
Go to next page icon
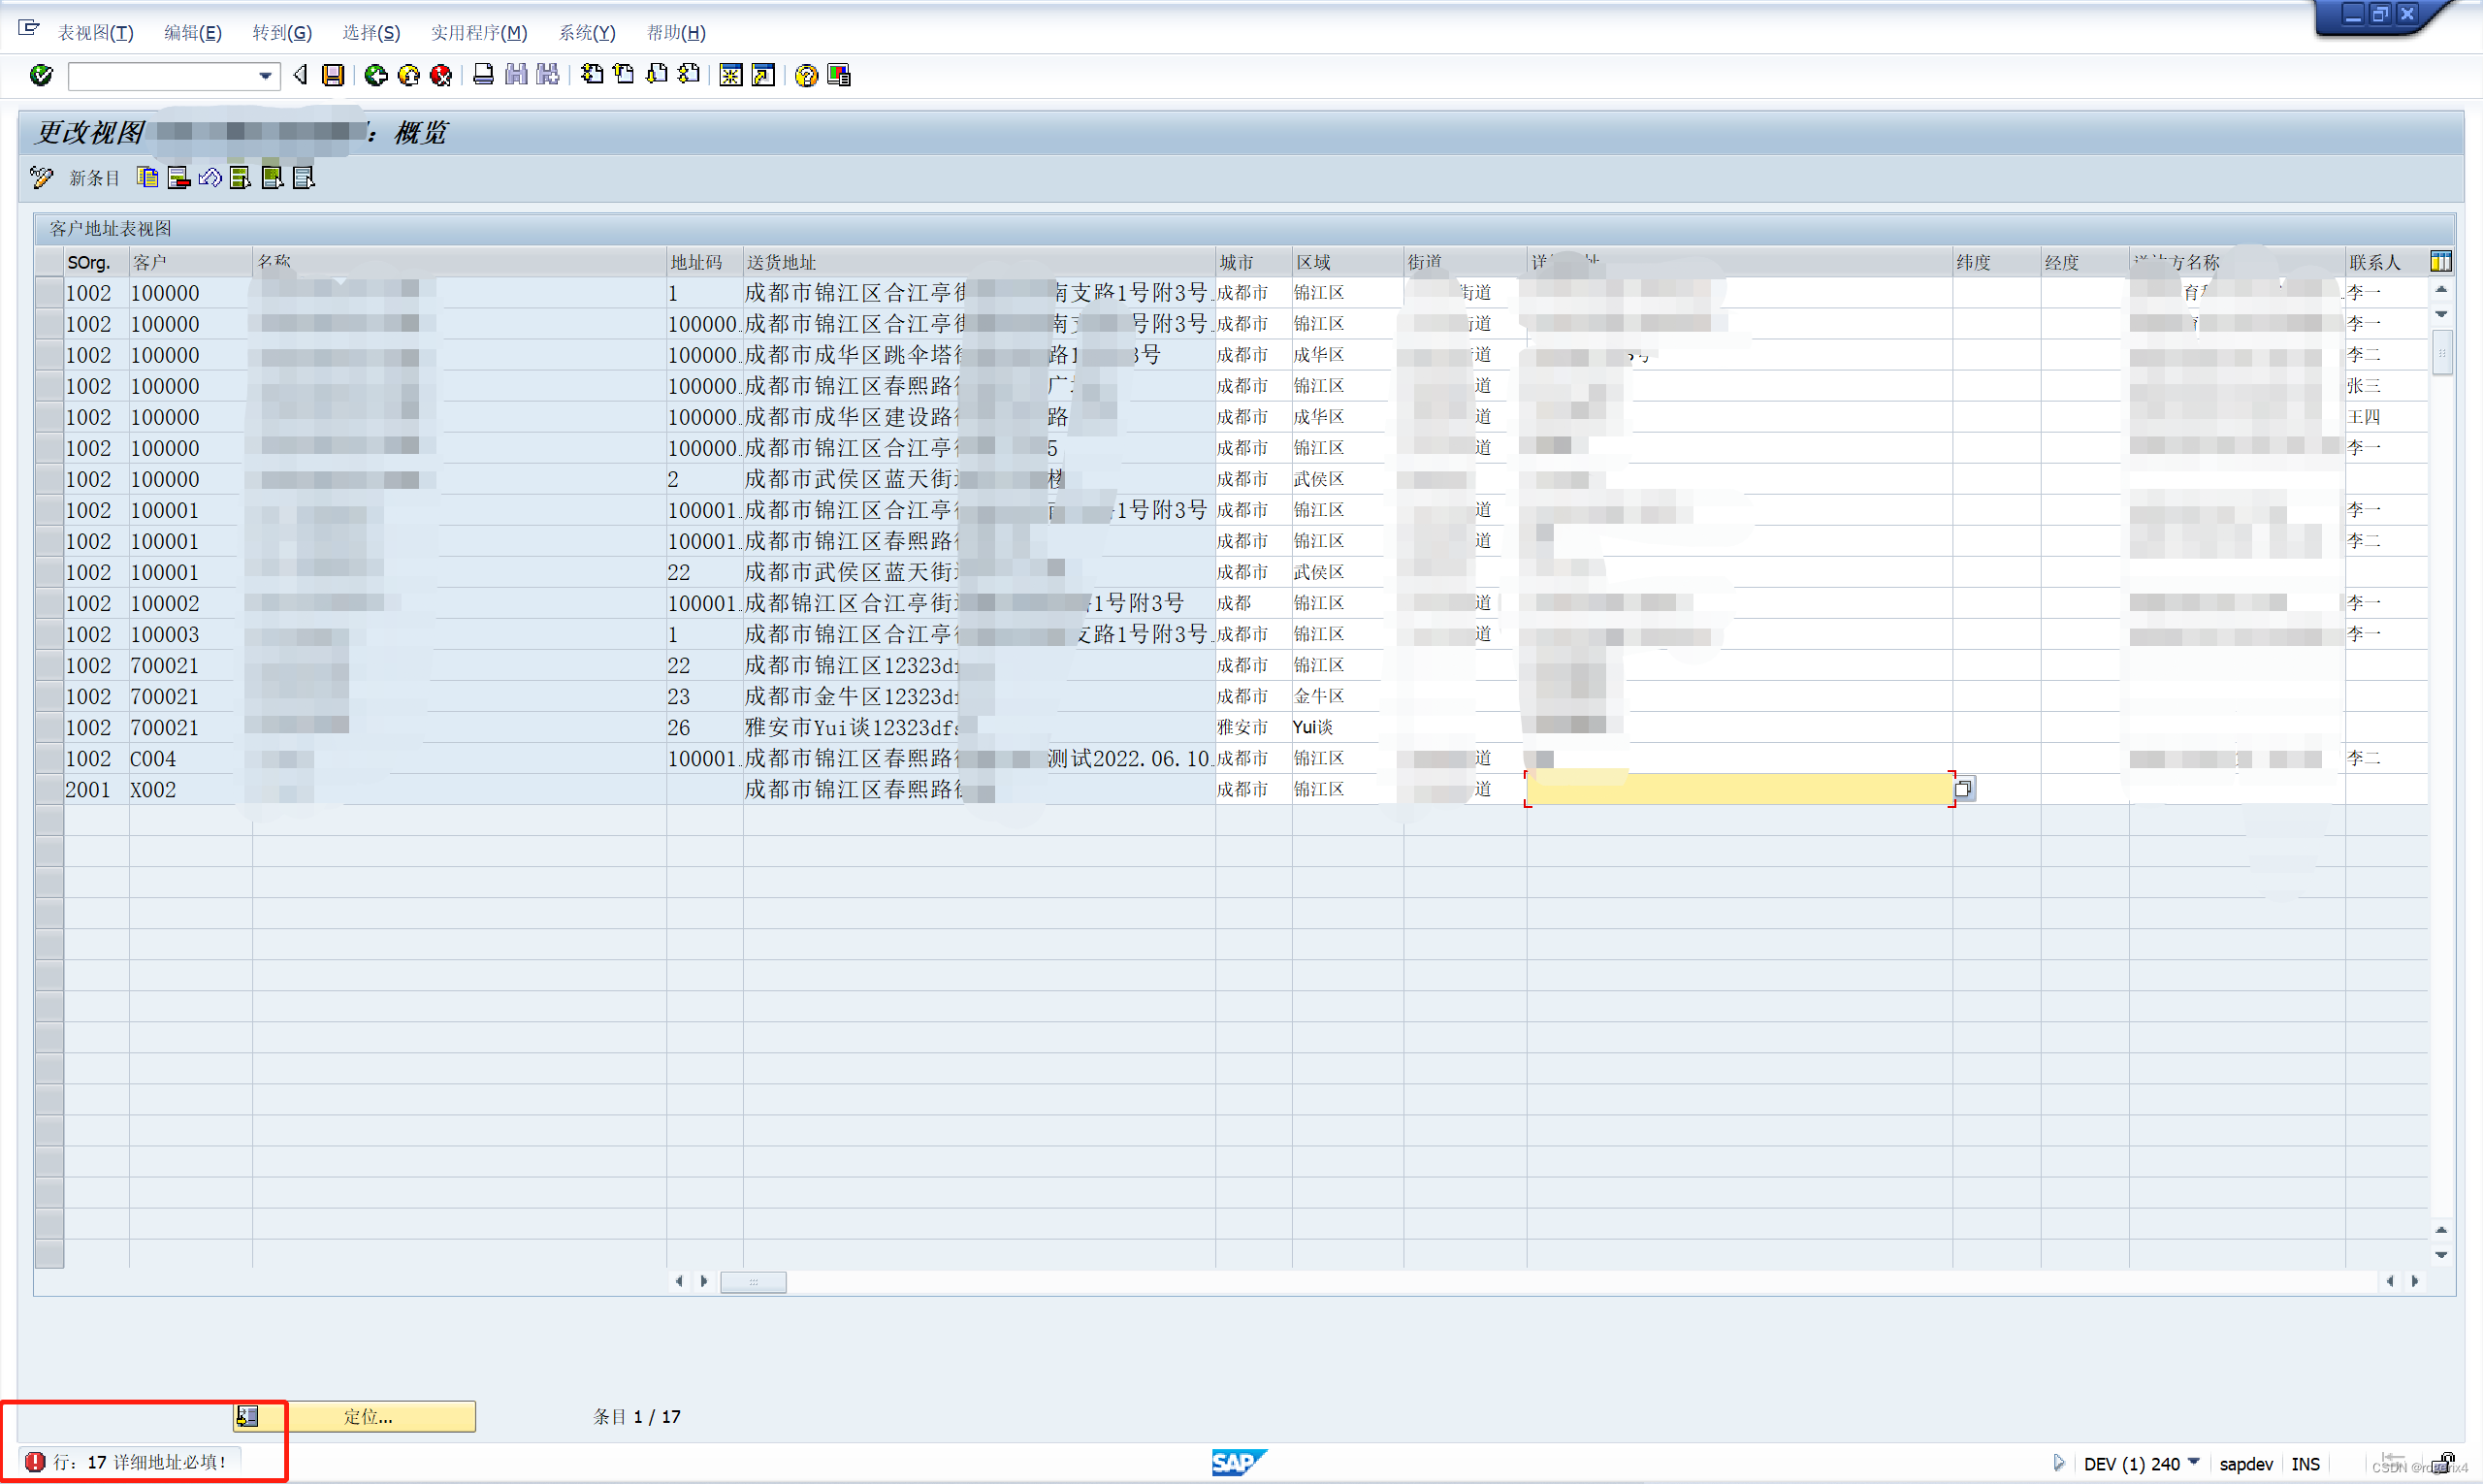point(657,75)
